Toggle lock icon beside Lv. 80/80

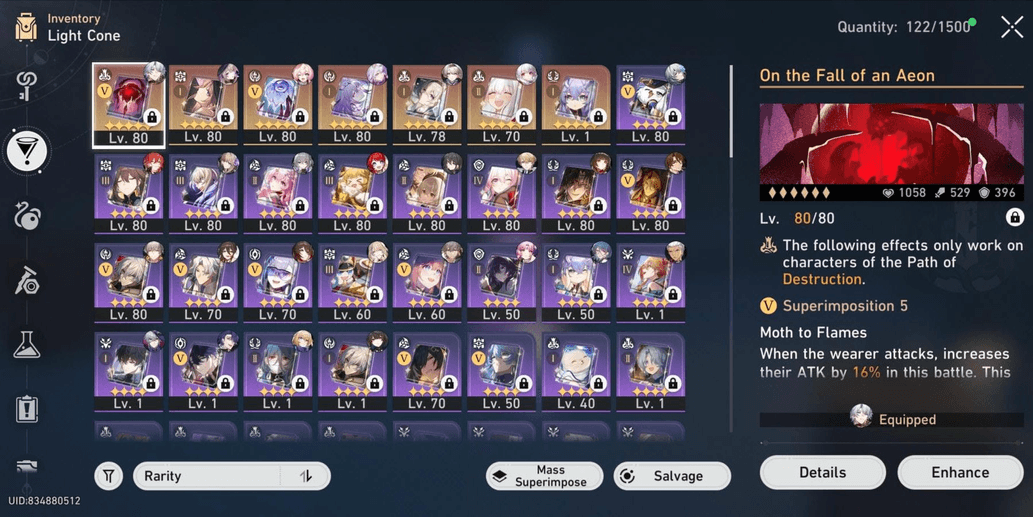click(x=1015, y=217)
